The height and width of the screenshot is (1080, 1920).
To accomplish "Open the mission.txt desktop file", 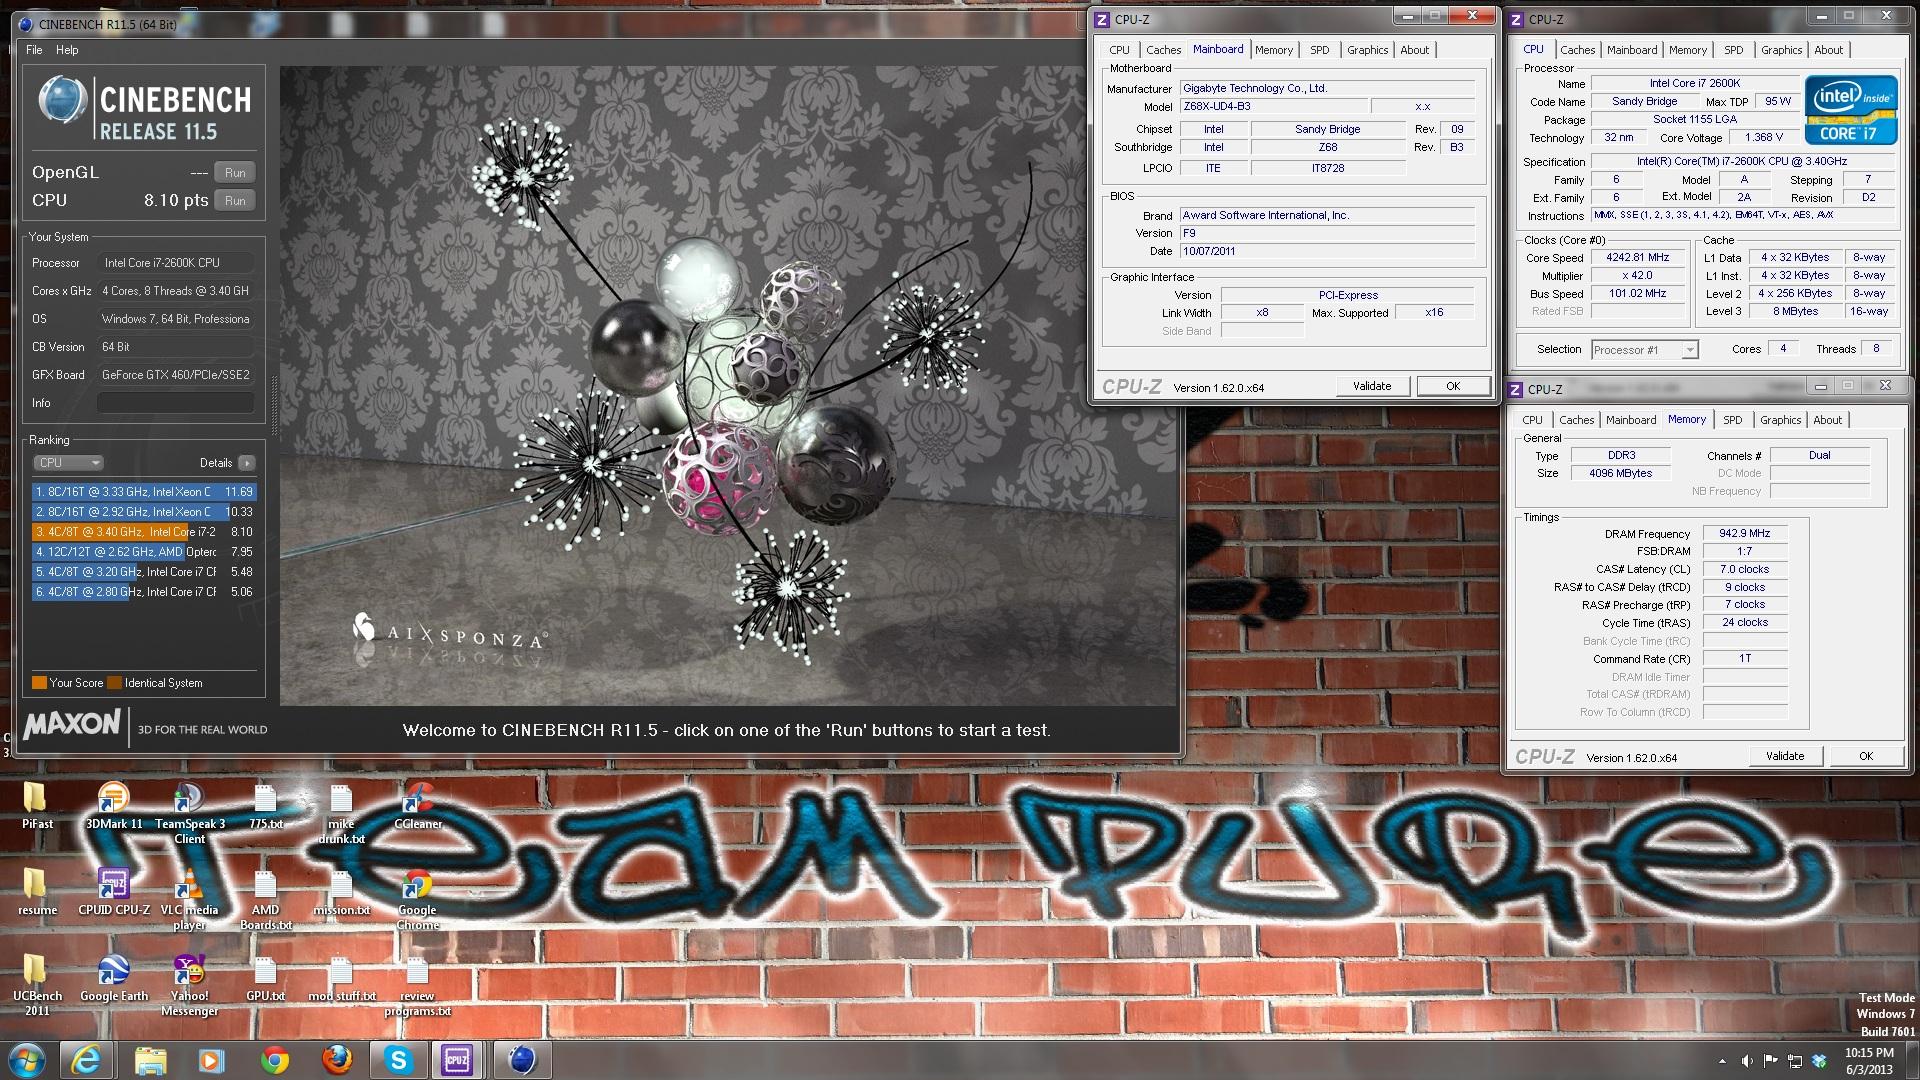I will click(x=341, y=891).
